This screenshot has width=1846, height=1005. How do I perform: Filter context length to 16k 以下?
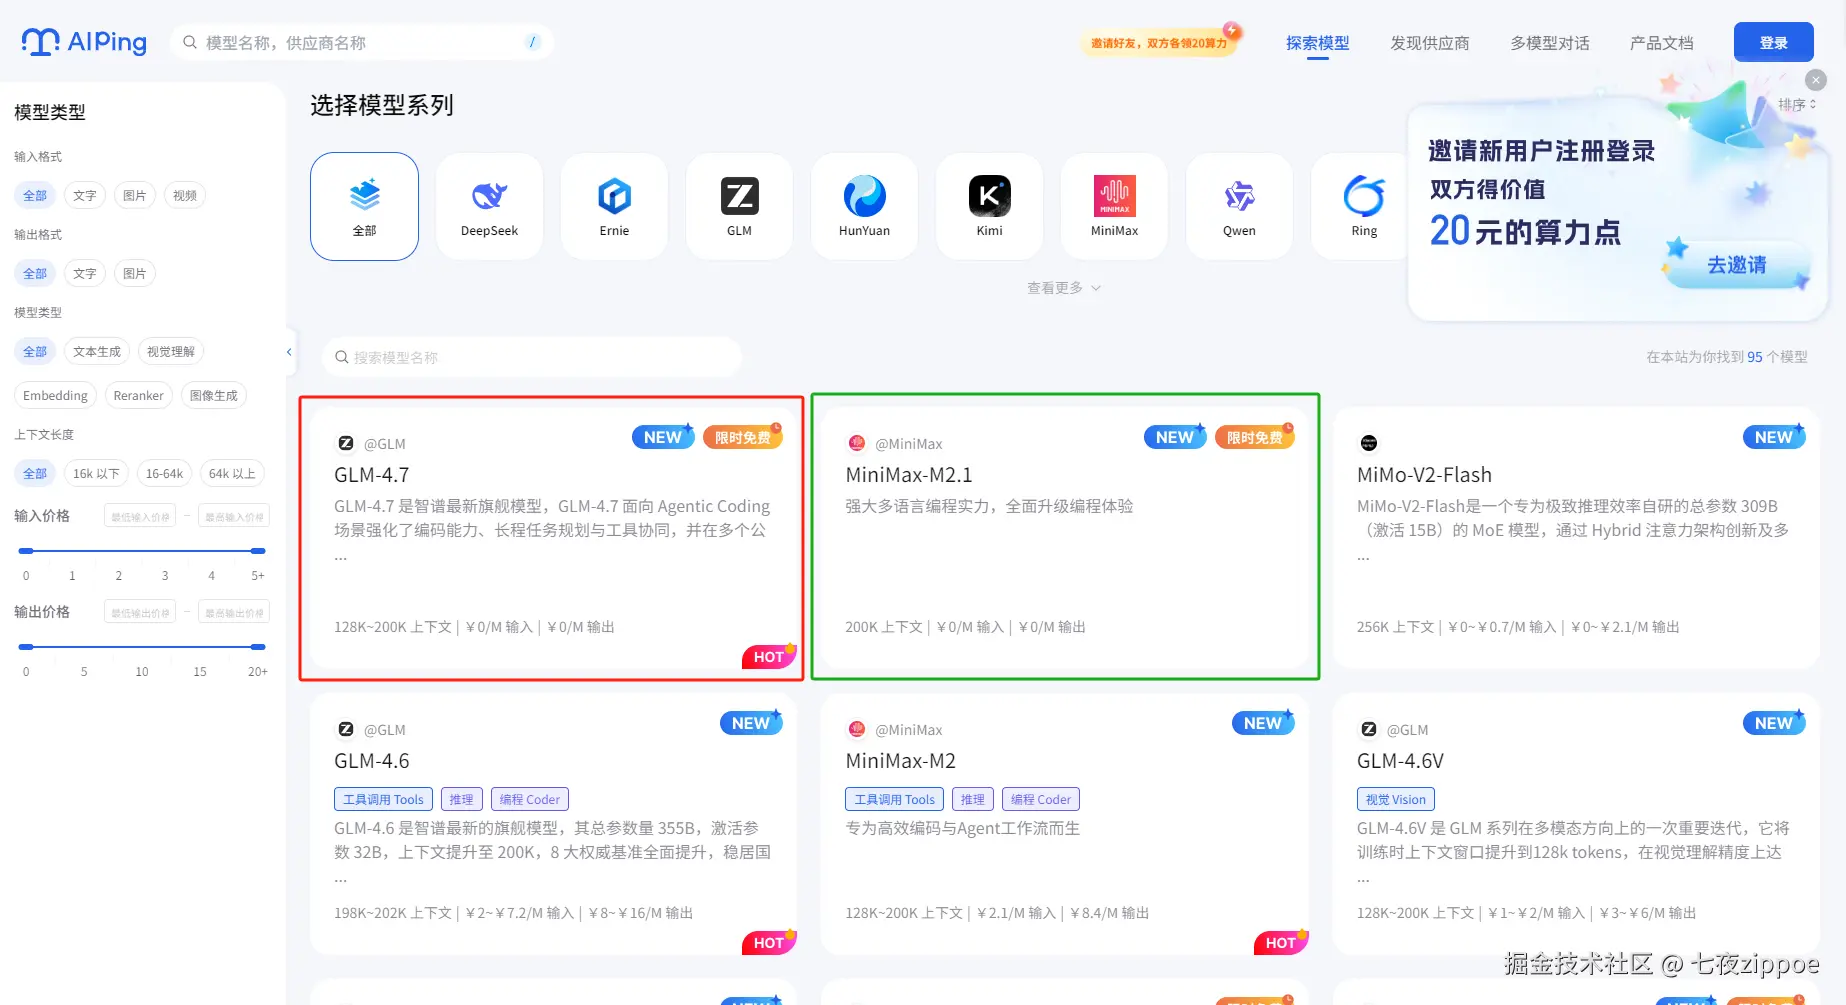tap(96, 473)
